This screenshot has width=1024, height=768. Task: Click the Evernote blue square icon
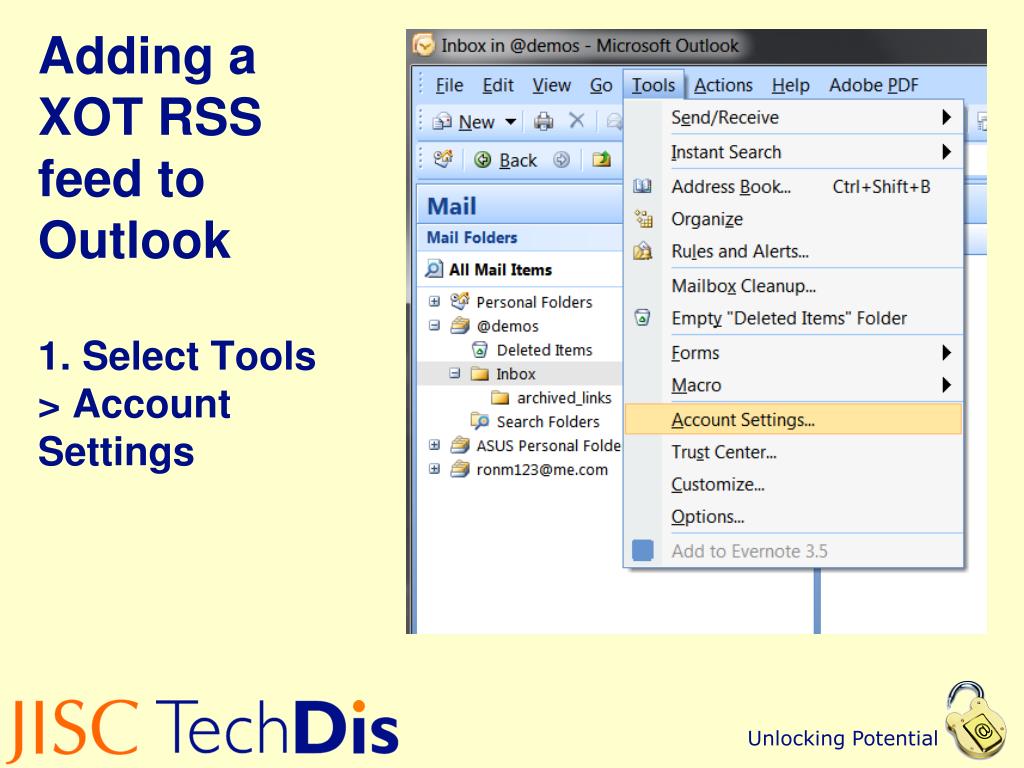click(x=643, y=551)
